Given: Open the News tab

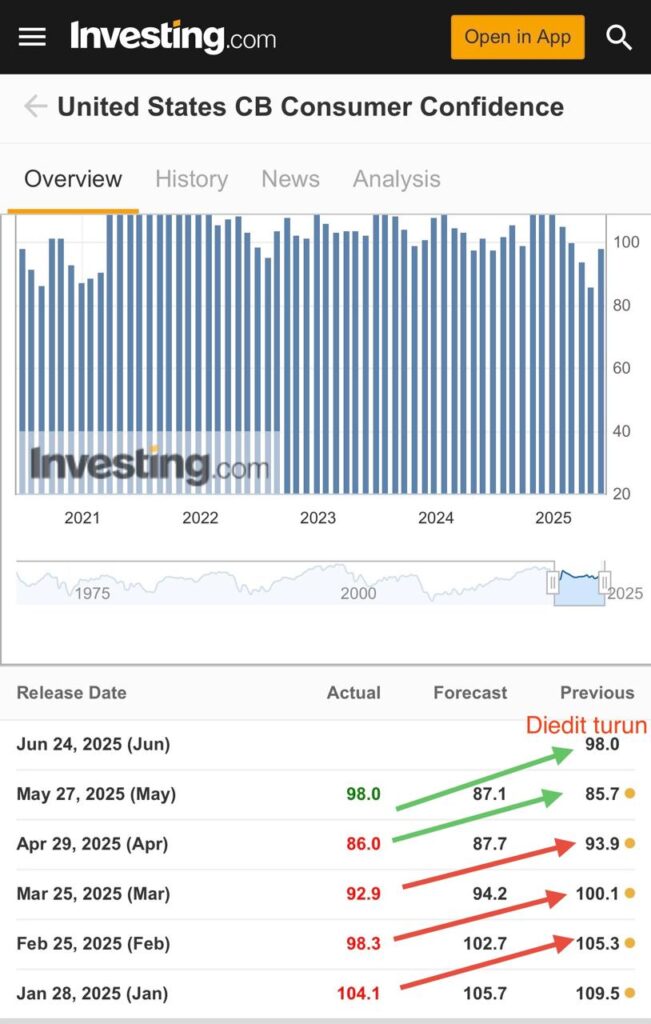Looking at the screenshot, I should (291, 179).
